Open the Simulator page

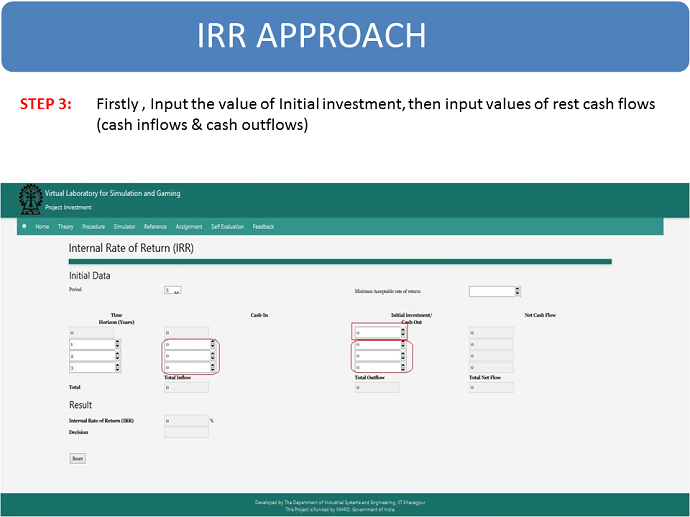click(125, 227)
